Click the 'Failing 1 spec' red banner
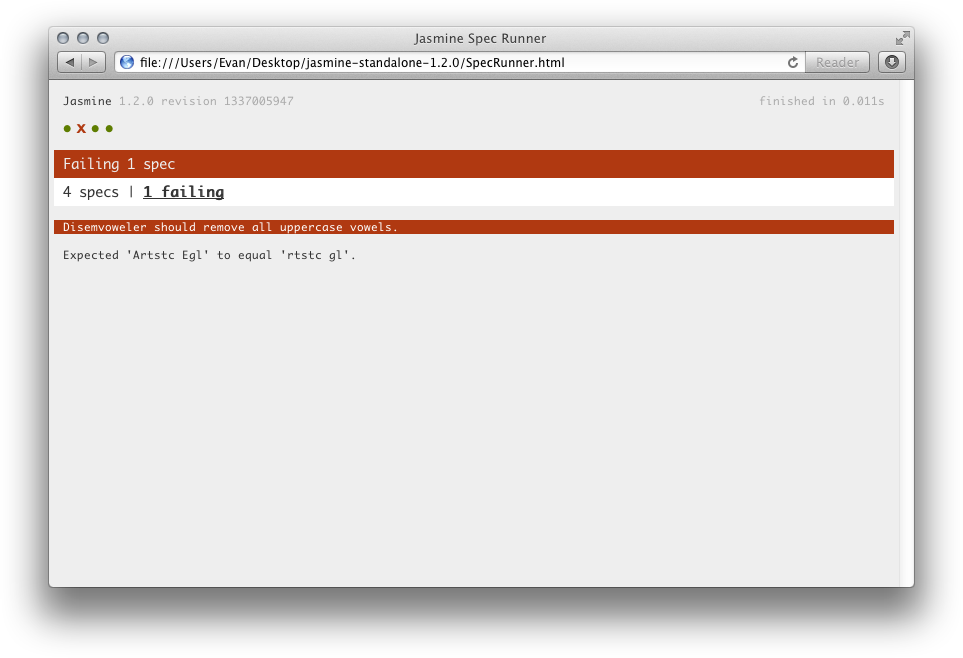963x658 pixels. (x=474, y=164)
